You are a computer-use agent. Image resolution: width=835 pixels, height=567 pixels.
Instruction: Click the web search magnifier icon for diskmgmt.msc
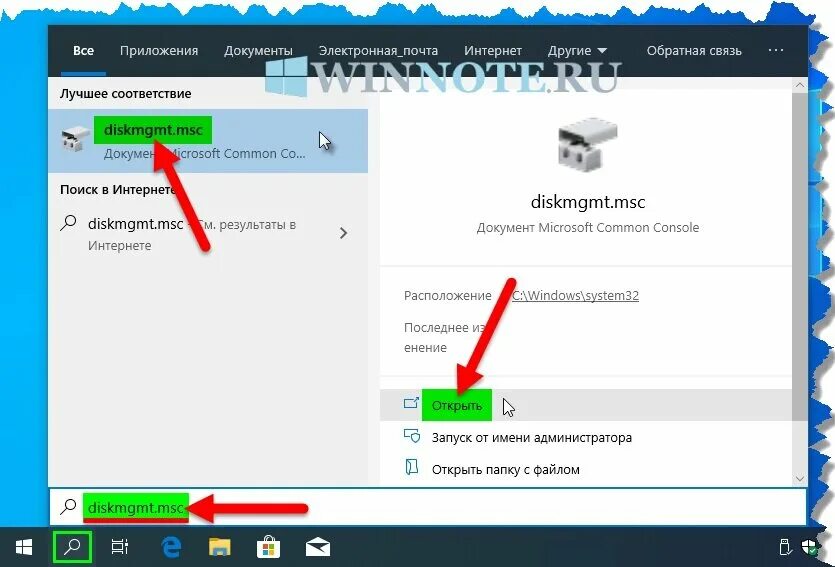pyautogui.click(x=69, y=223)
